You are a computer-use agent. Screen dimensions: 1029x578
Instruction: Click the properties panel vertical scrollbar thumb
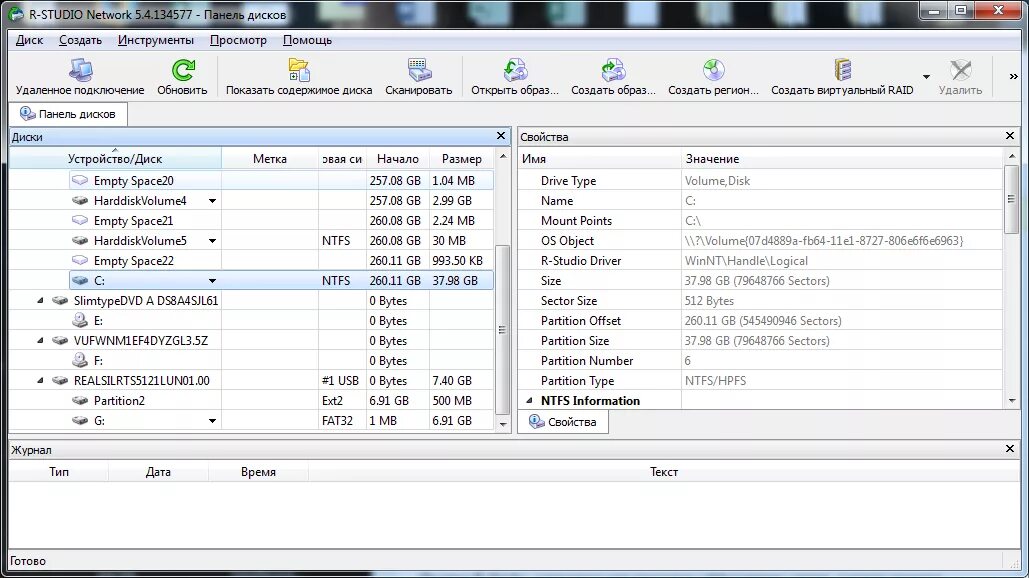1011,199
